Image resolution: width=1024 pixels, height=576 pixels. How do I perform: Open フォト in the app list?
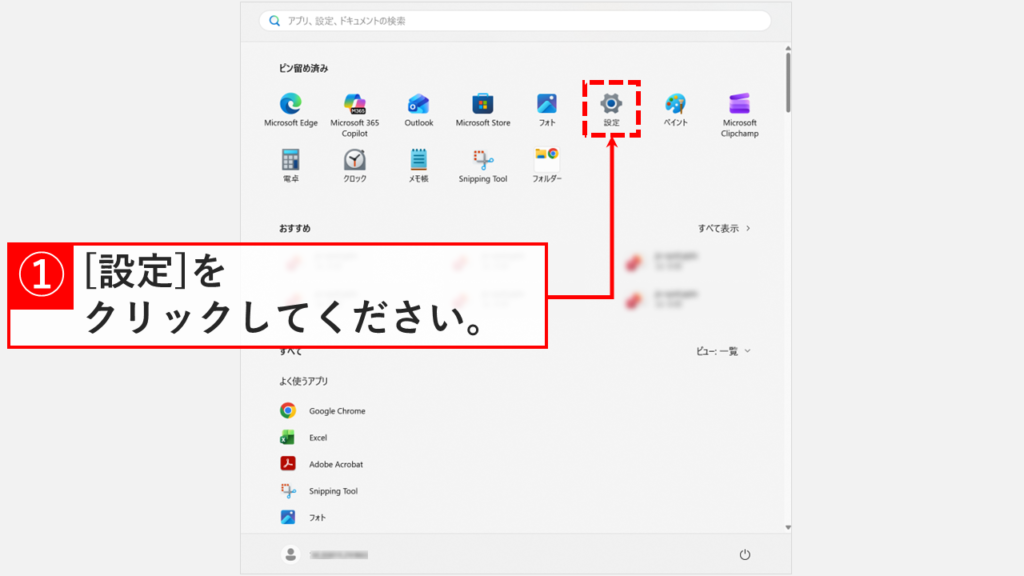pyautogui.click(x=303, y=517)
